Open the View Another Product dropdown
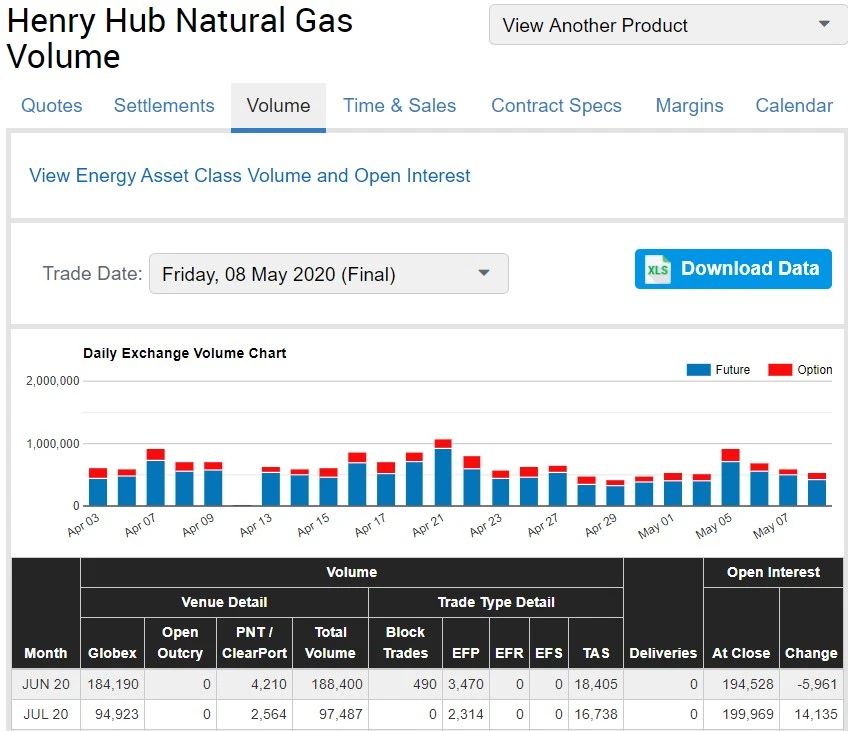The width and height of the screenshot is (848, 731). (667, 25)
